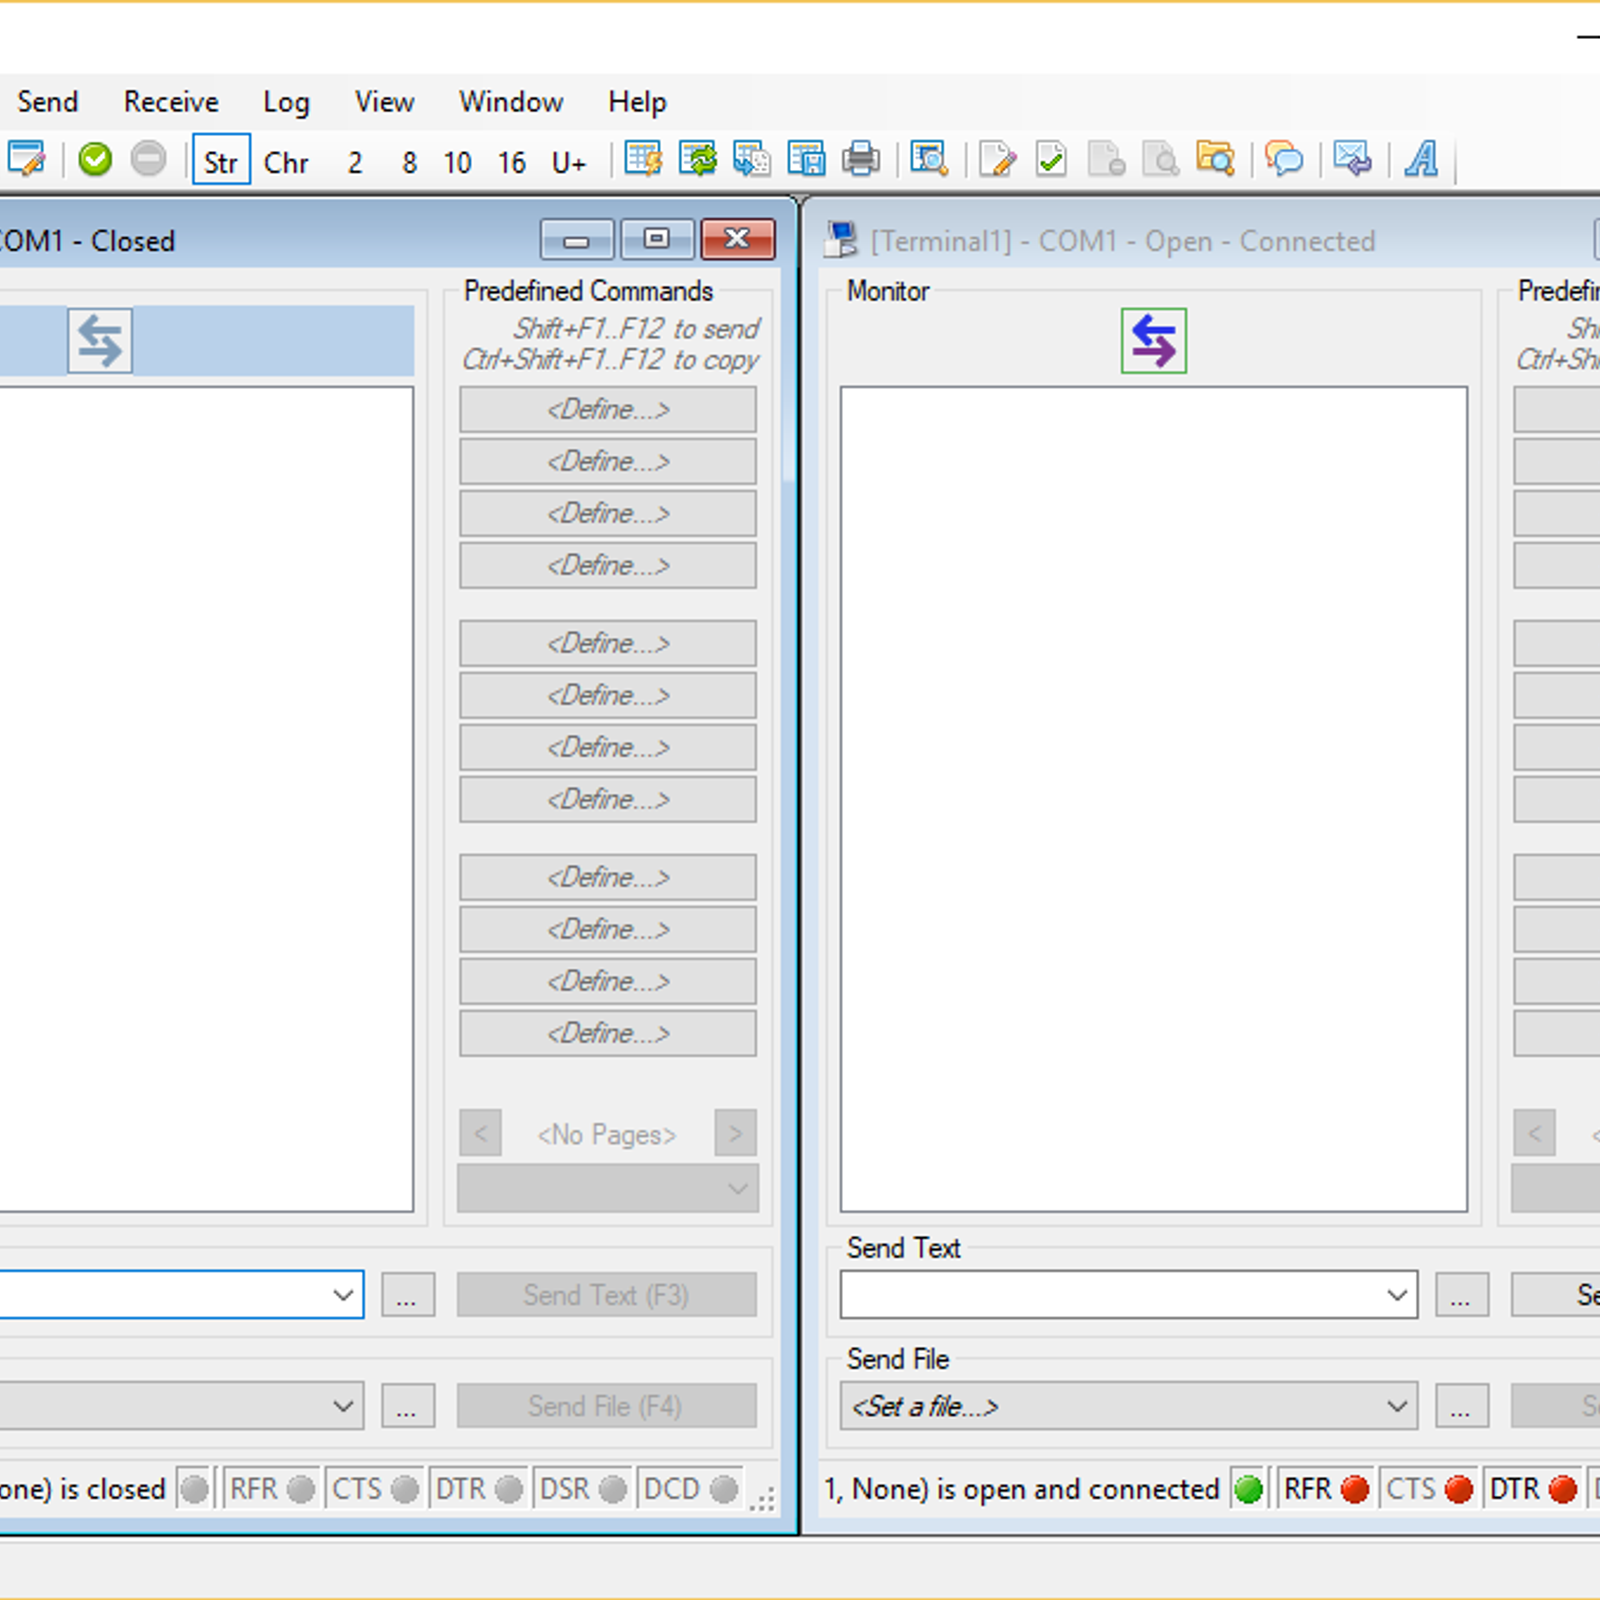Image resolution: width=1600 pixels, height=1600 pixels.
Task: Expand the Send Text dropdown in Terminal1
Action: [1397, 1295]
